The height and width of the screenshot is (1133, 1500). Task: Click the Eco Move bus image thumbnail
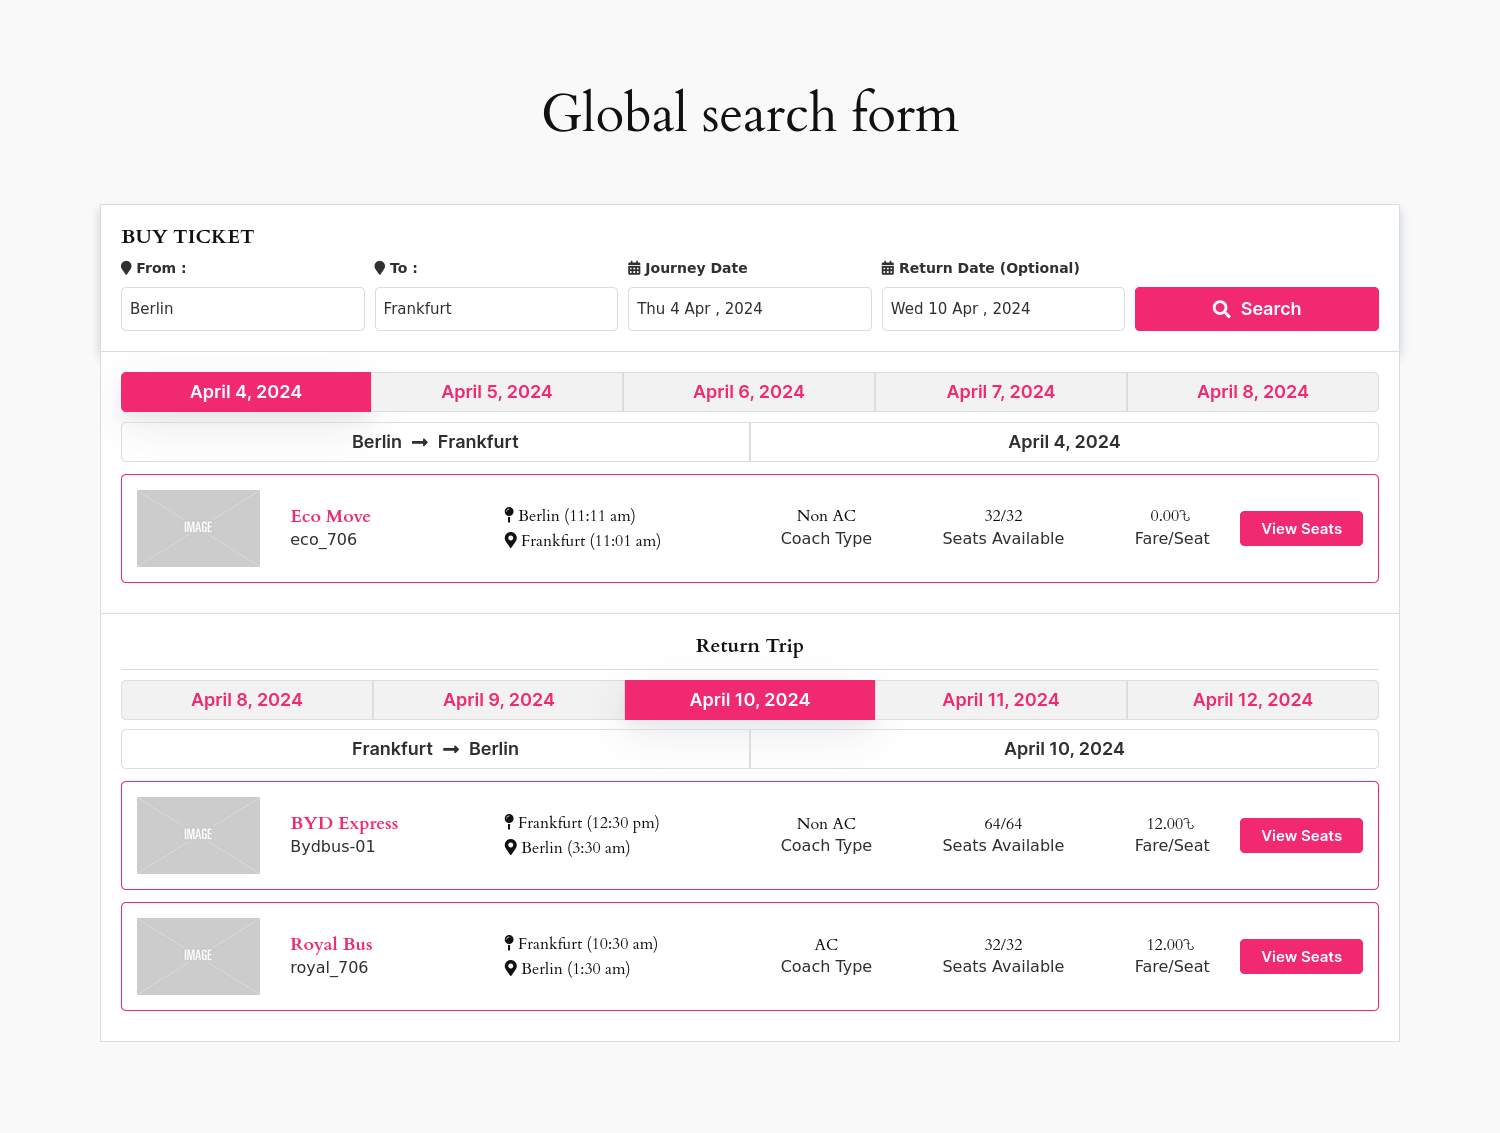pos(198,528)
